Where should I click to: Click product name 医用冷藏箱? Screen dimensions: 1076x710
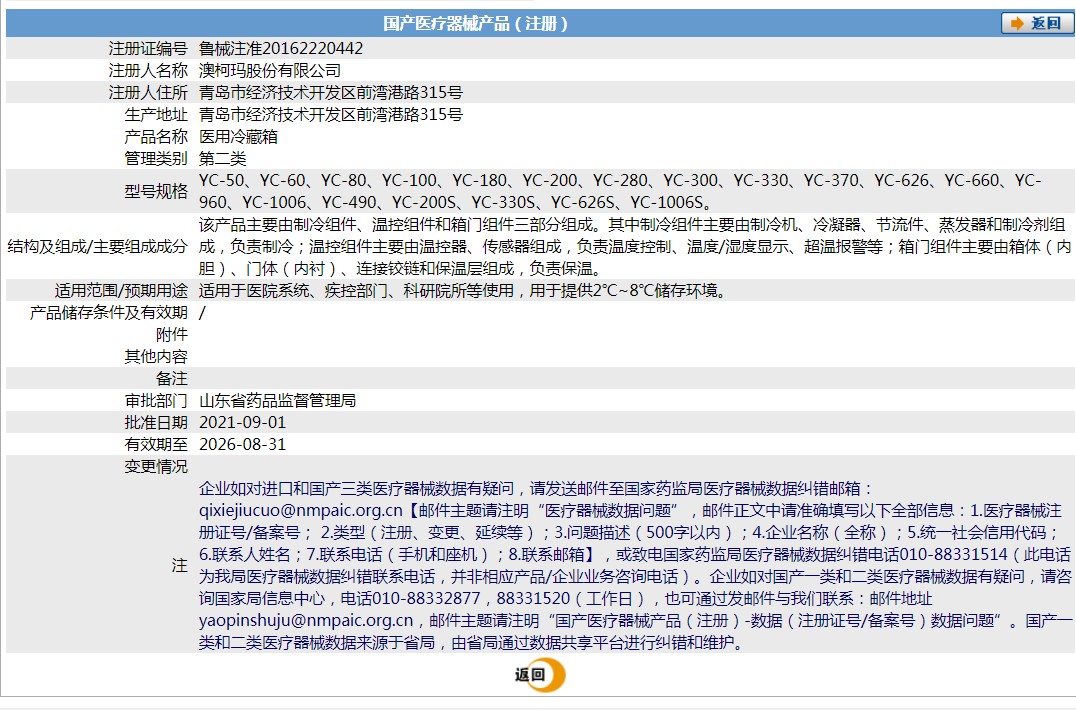(238, 137)
